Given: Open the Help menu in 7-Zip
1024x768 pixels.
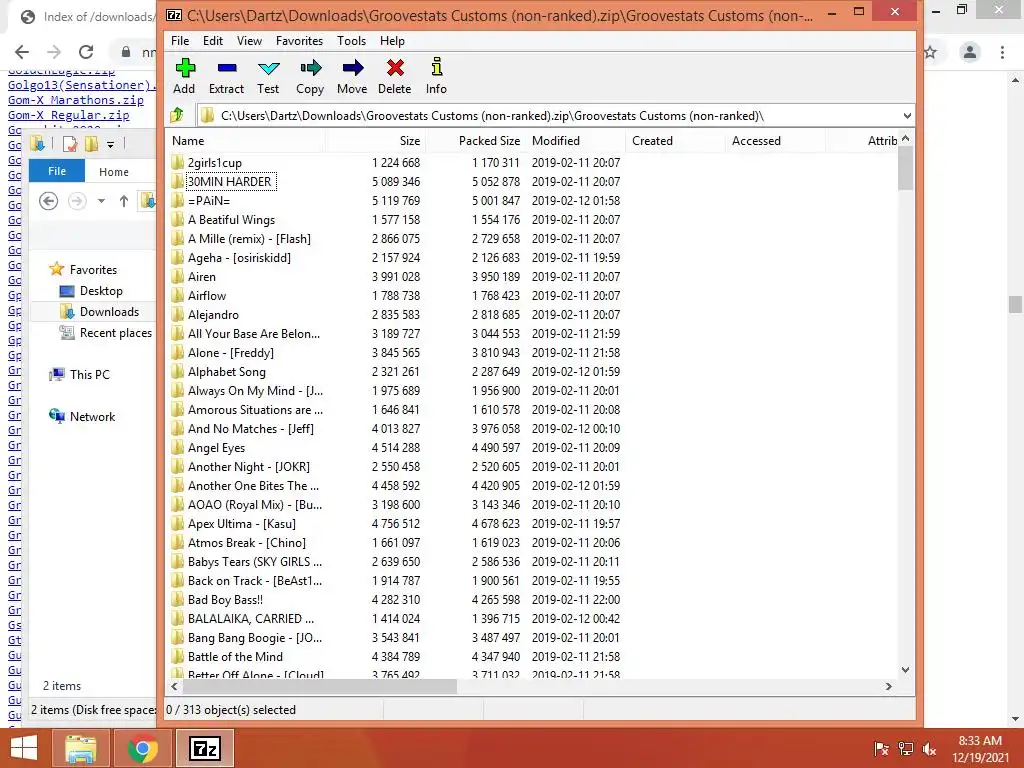Looking at the screenshot, I should [x=392, y=40].
